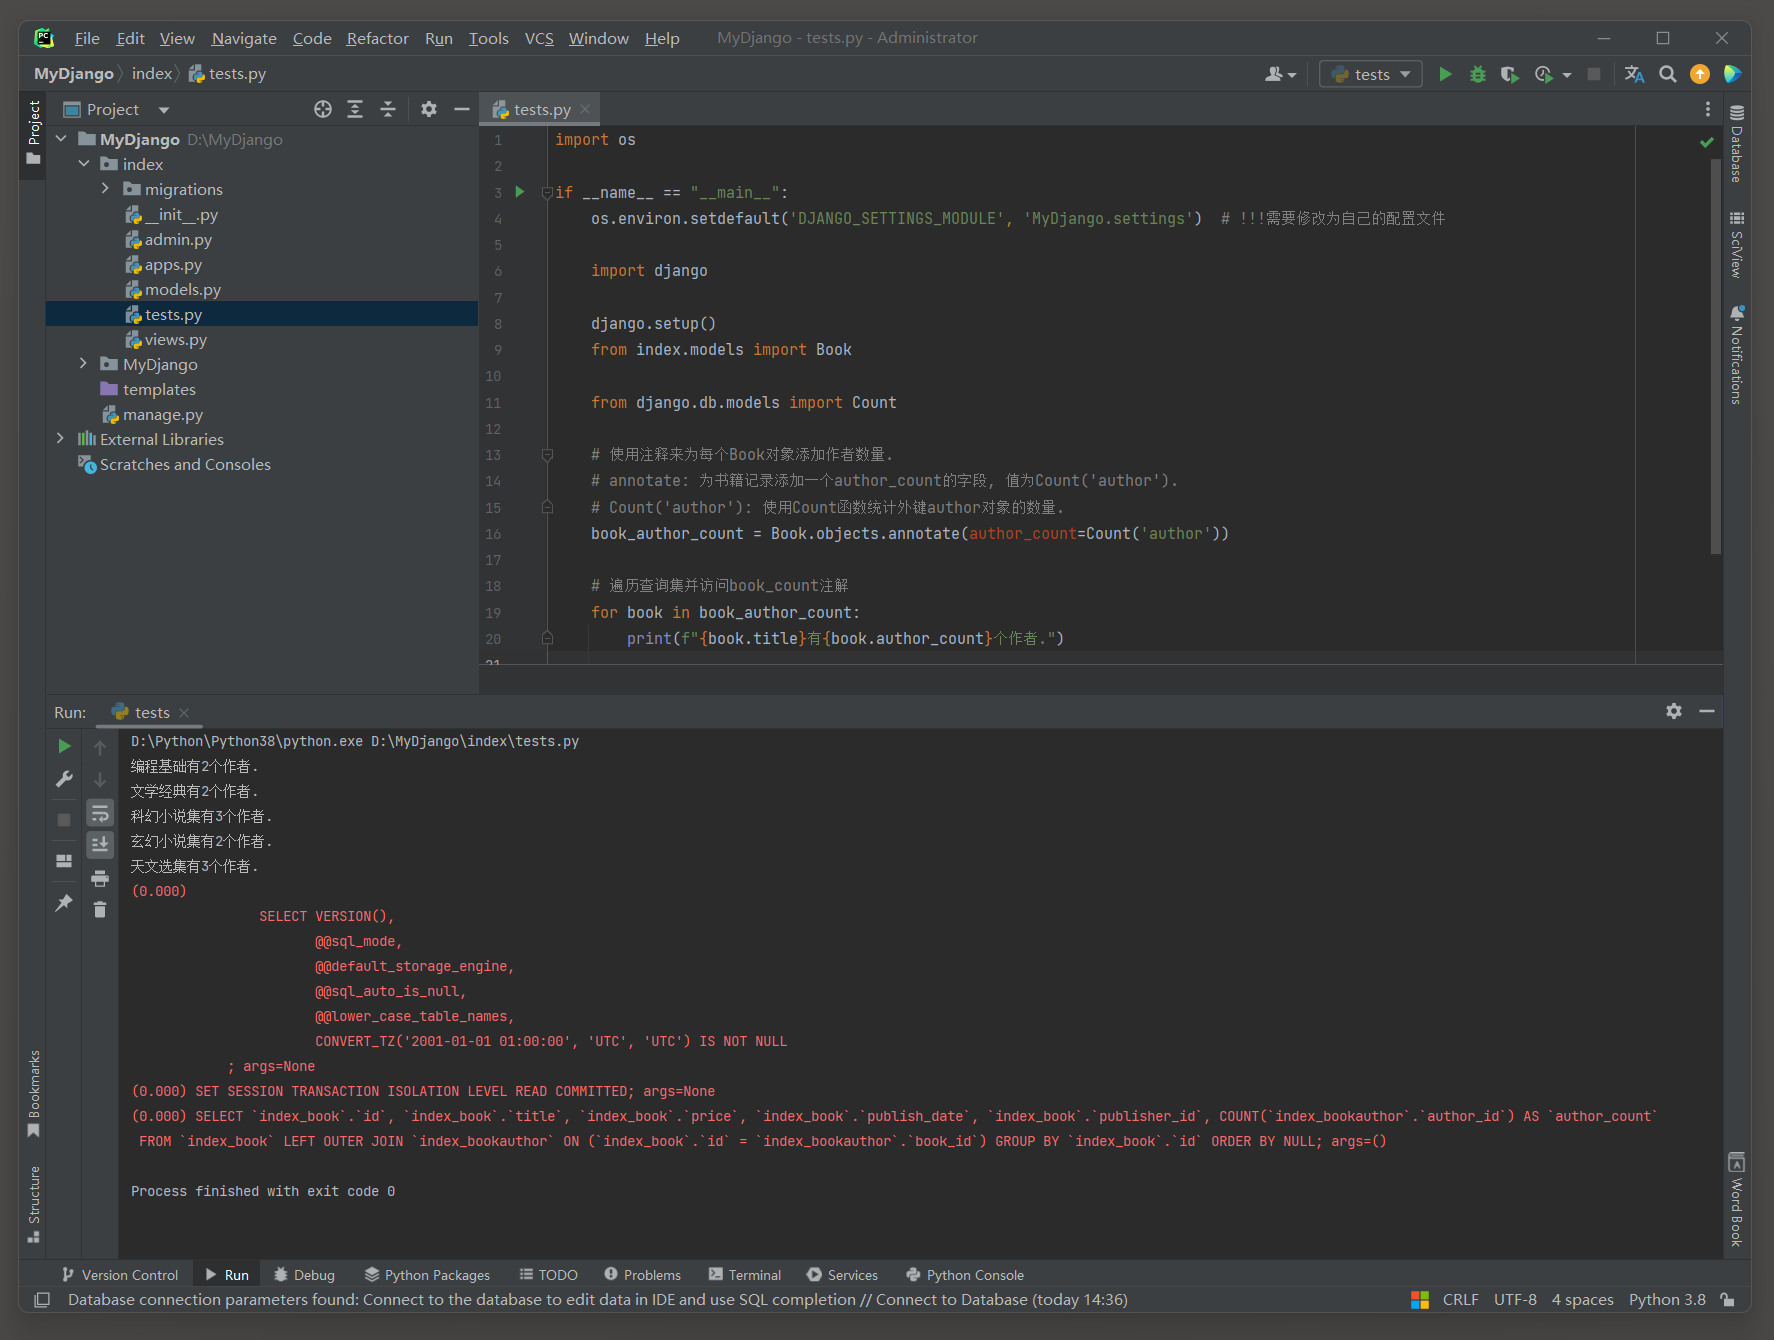Open the Refactor menu
1774x1340 pixels.
[x=377, y=38]
